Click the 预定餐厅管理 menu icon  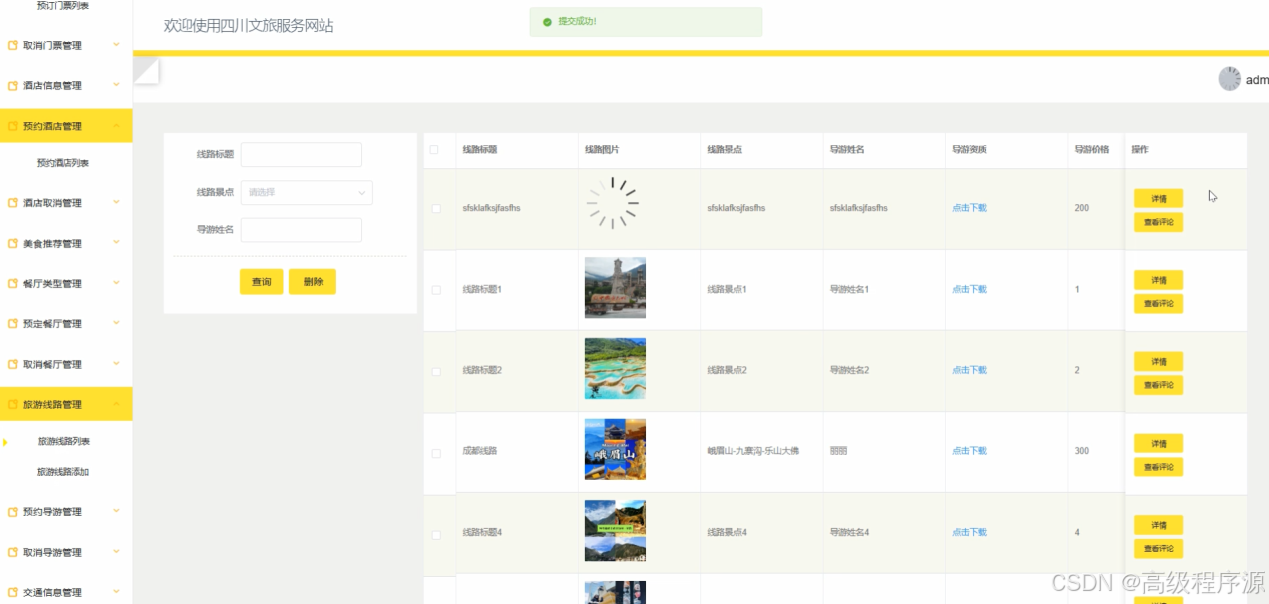point(13,324)
